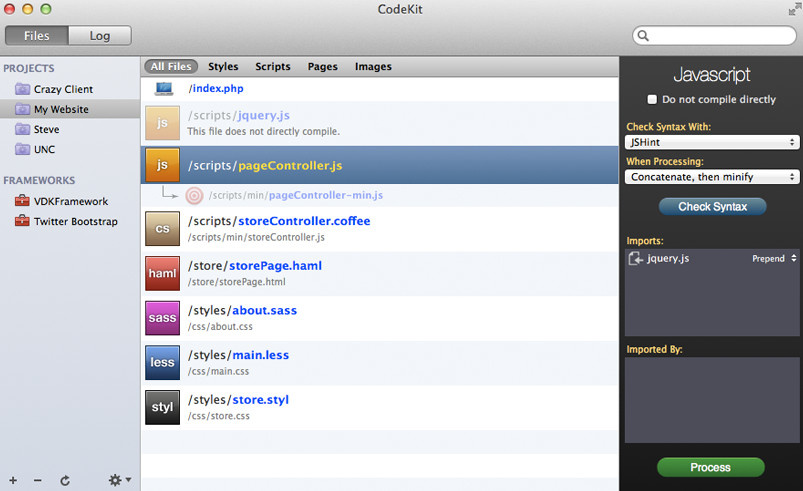Select the All Files filter

click(x=171, y=67)
